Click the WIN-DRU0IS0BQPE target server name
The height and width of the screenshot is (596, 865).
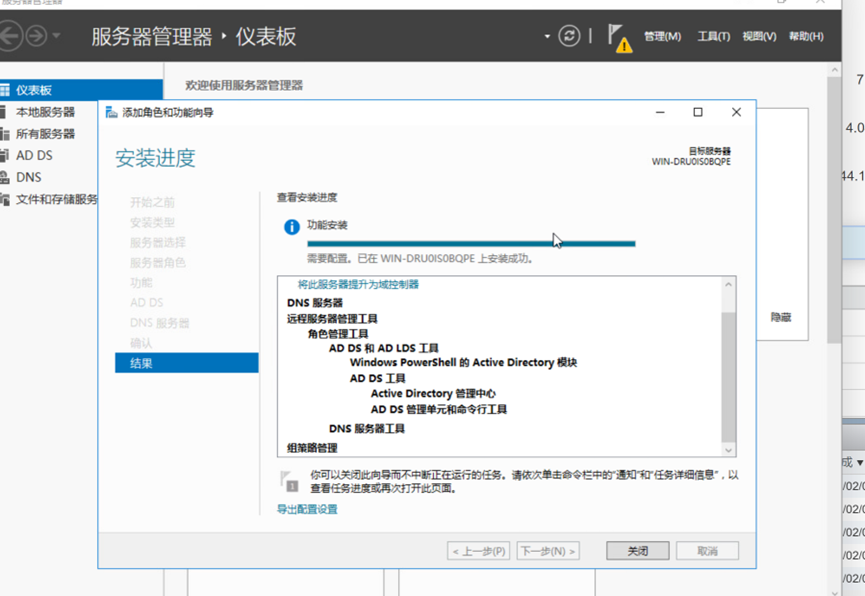691,162
